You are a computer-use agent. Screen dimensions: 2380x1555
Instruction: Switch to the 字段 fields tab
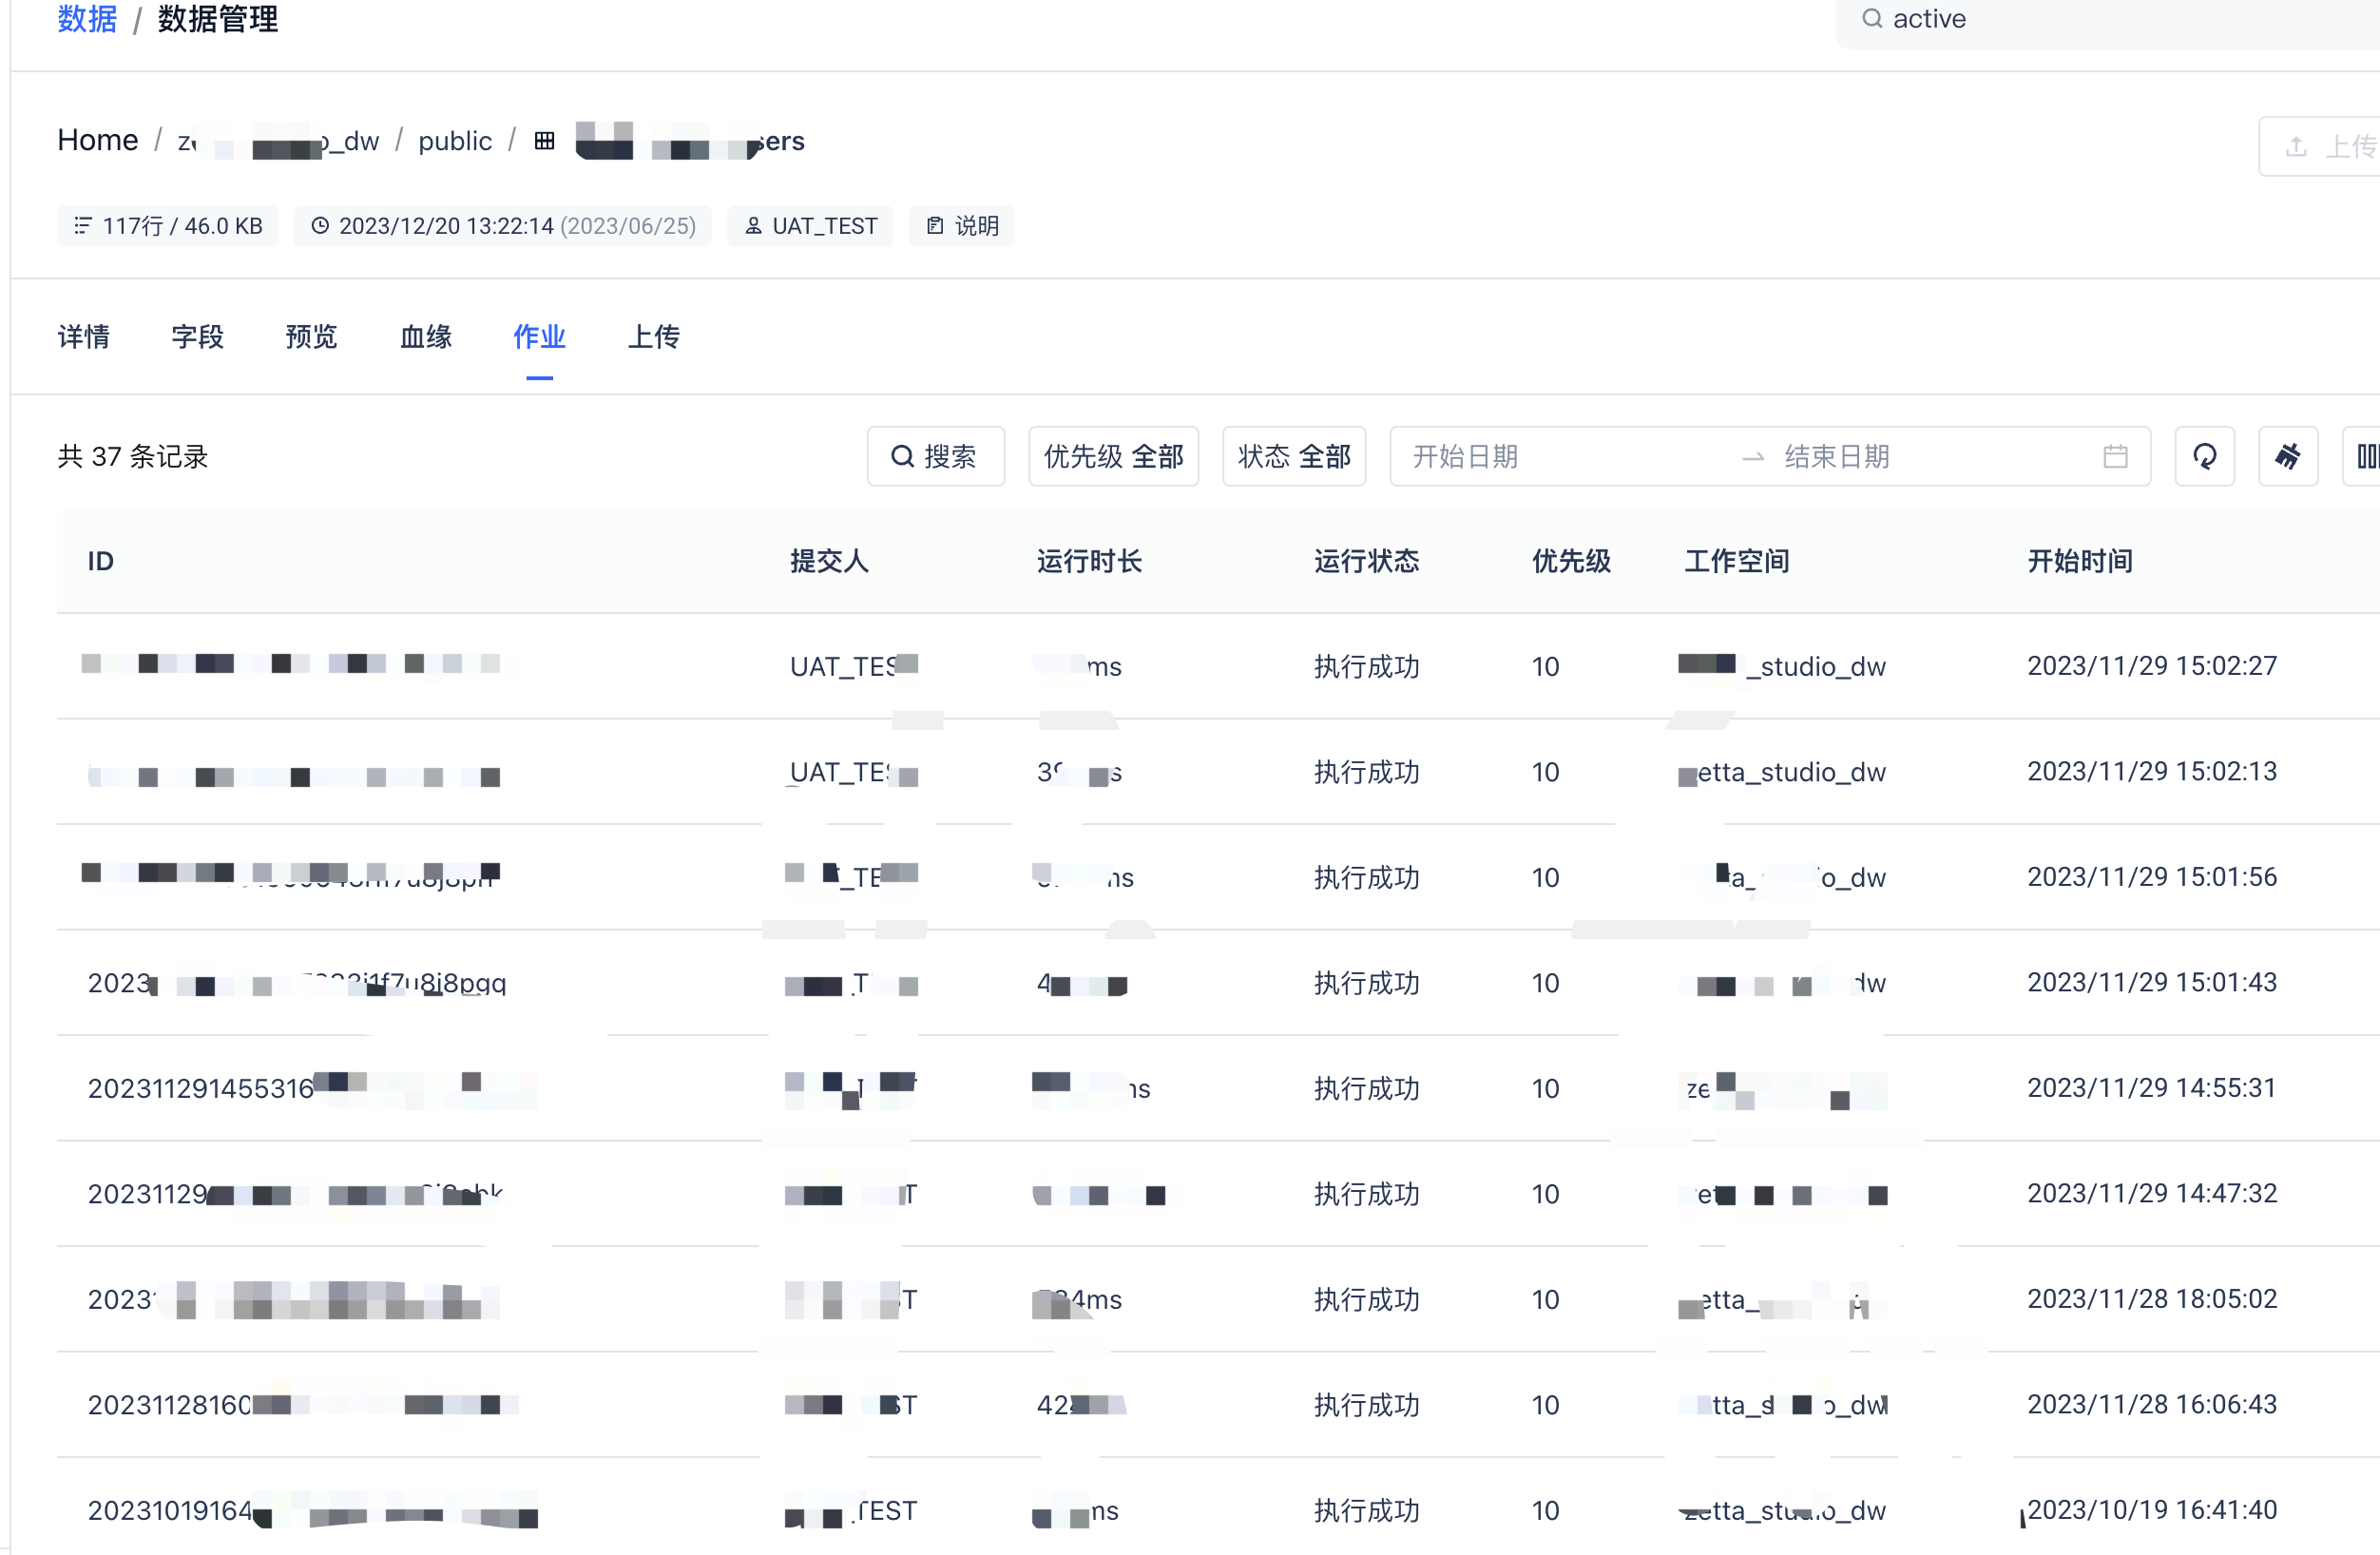(197, 337)
